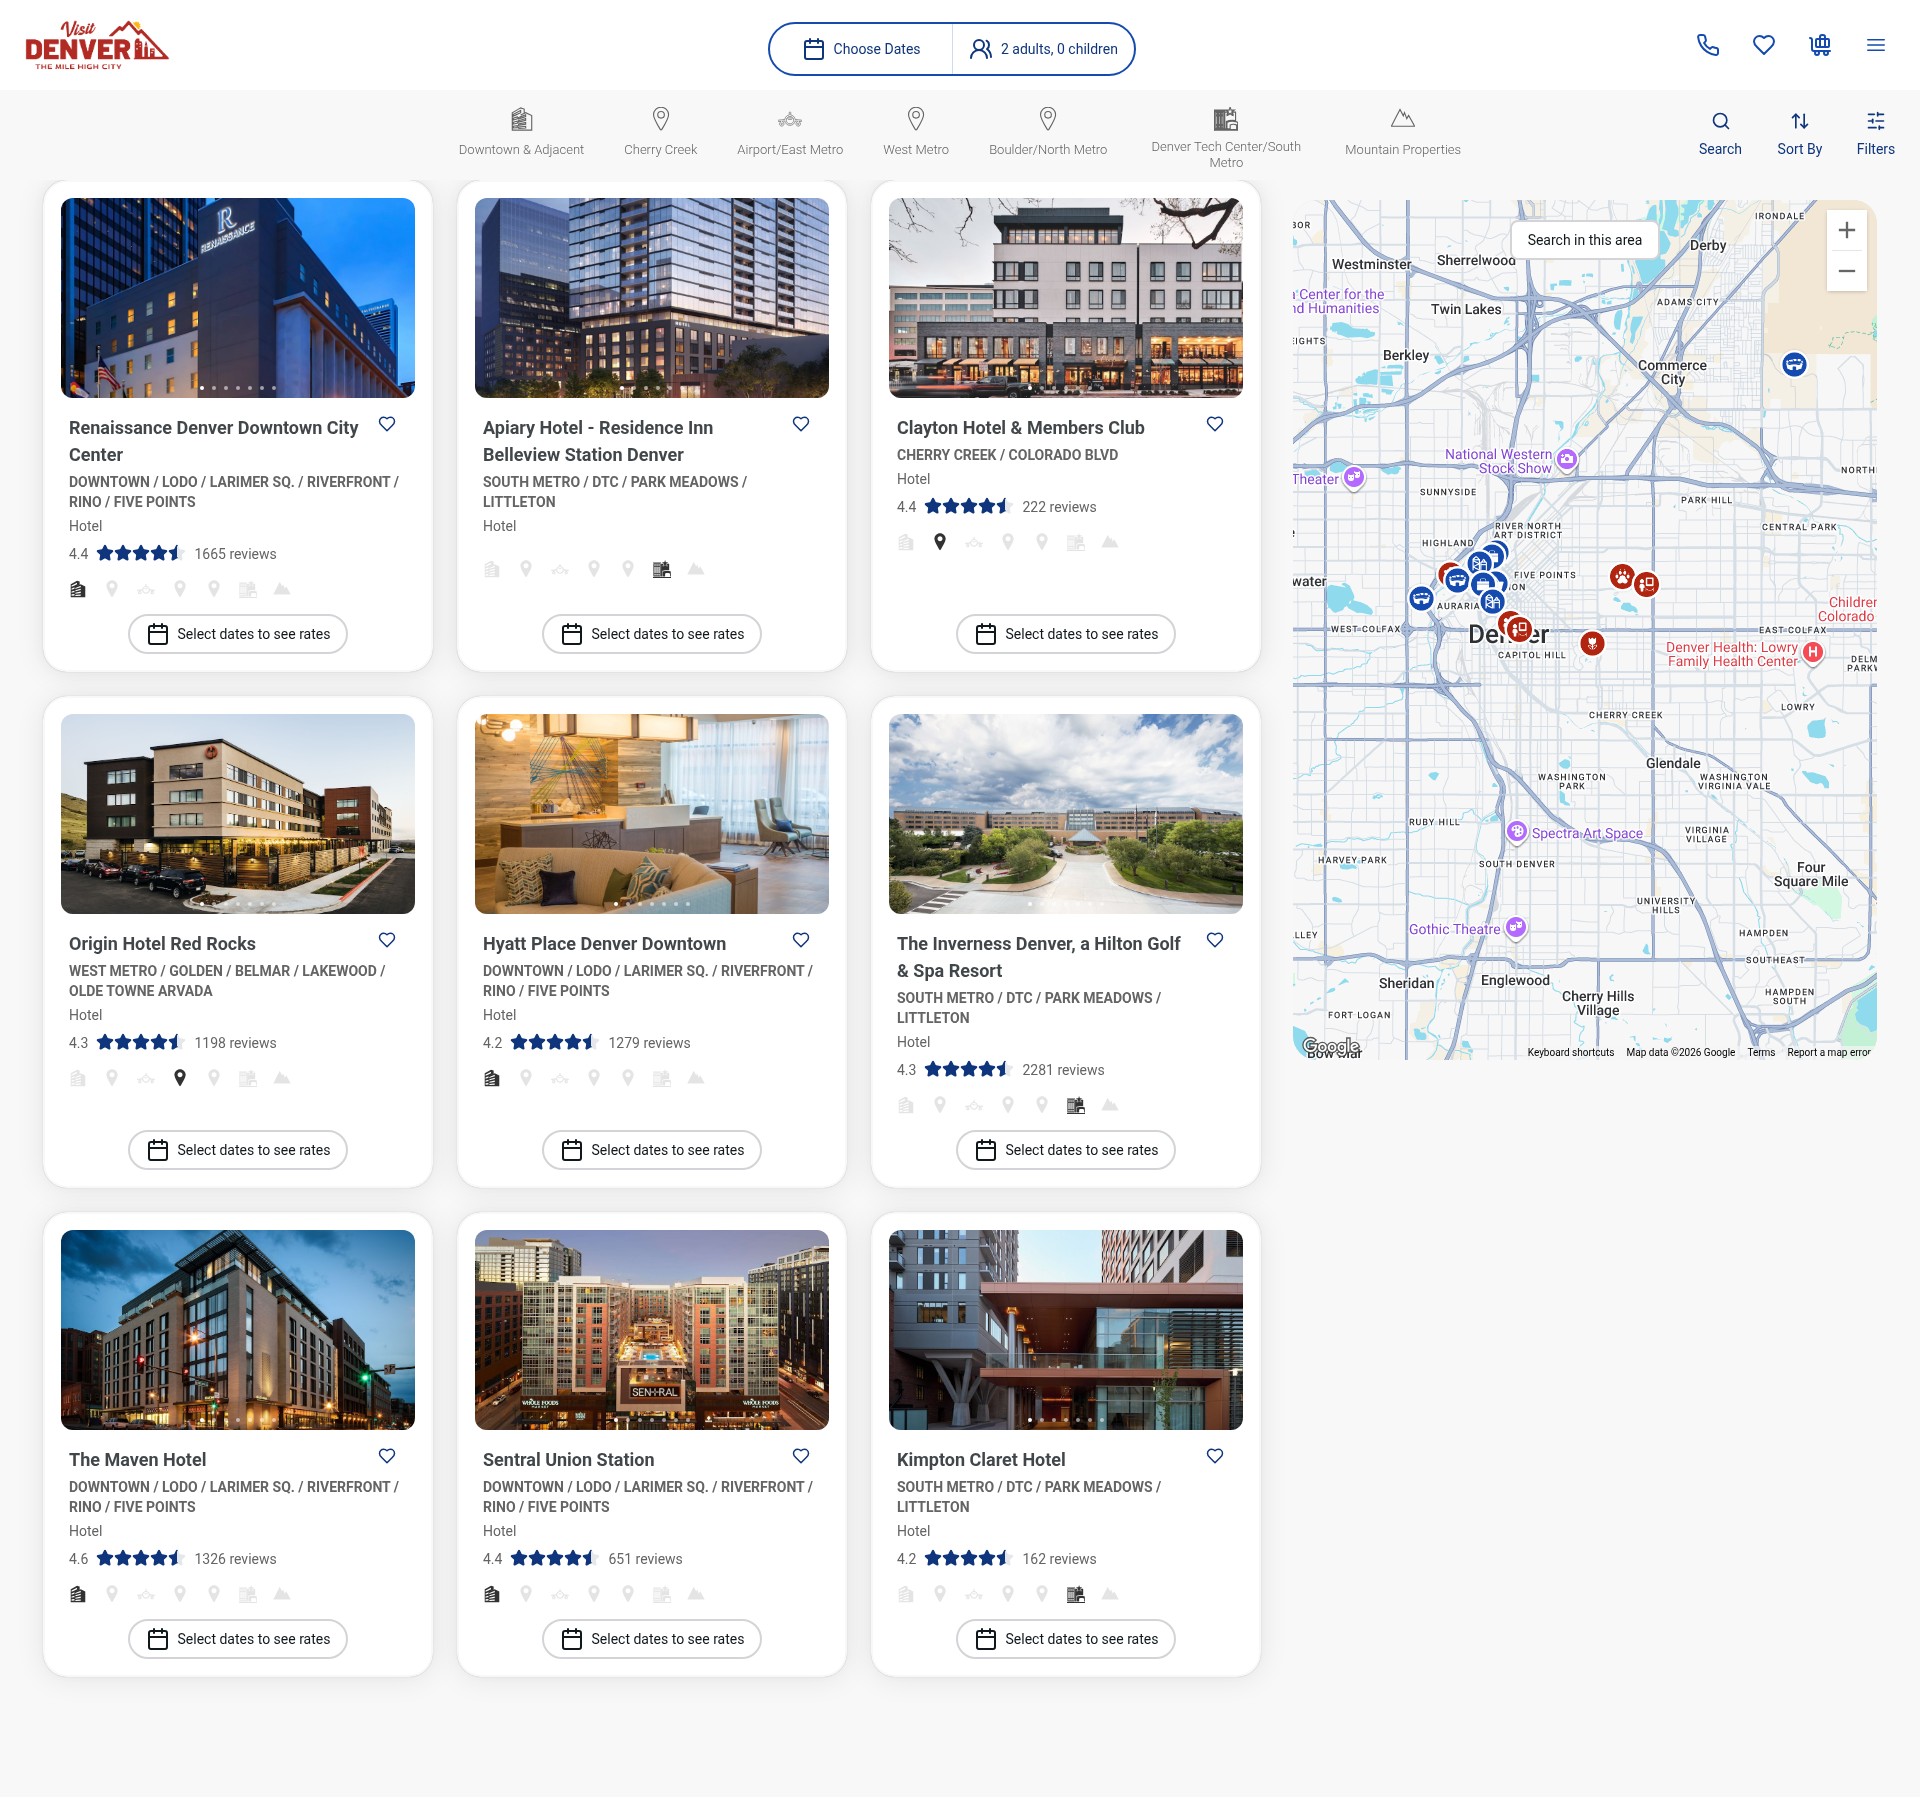Open the 2 adults, 0 children selector
This screenshot has height=1799, width=1920.
(1044, 49)
